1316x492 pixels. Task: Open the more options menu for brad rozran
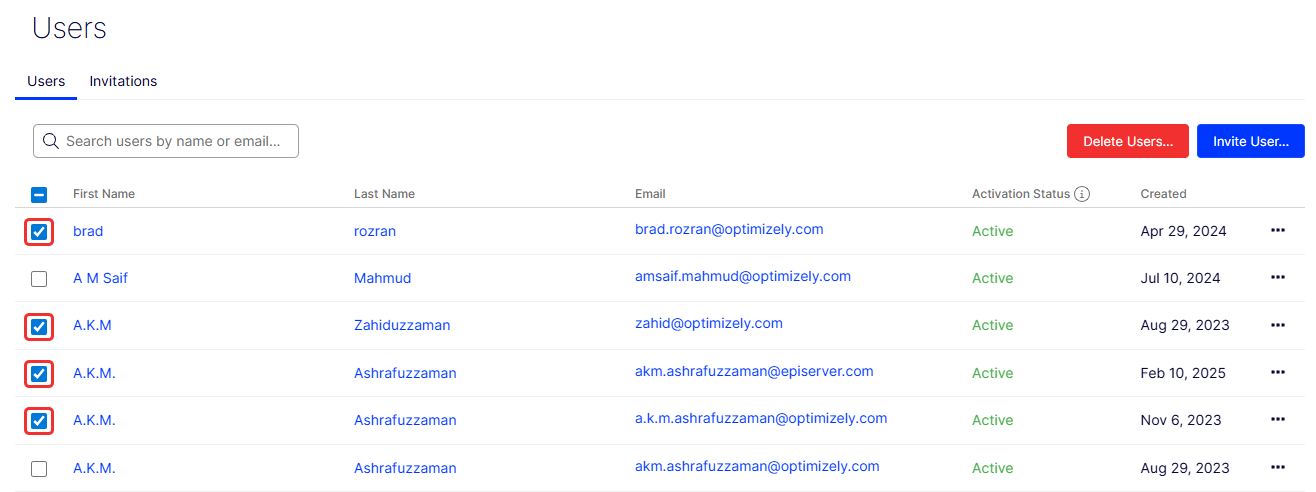click(1277, 231)
